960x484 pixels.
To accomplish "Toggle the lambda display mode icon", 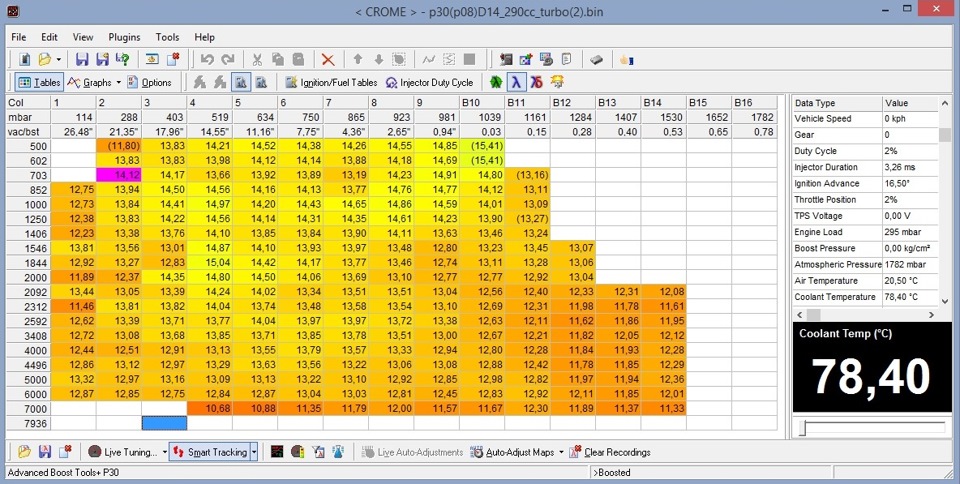I will coord(516,82).
